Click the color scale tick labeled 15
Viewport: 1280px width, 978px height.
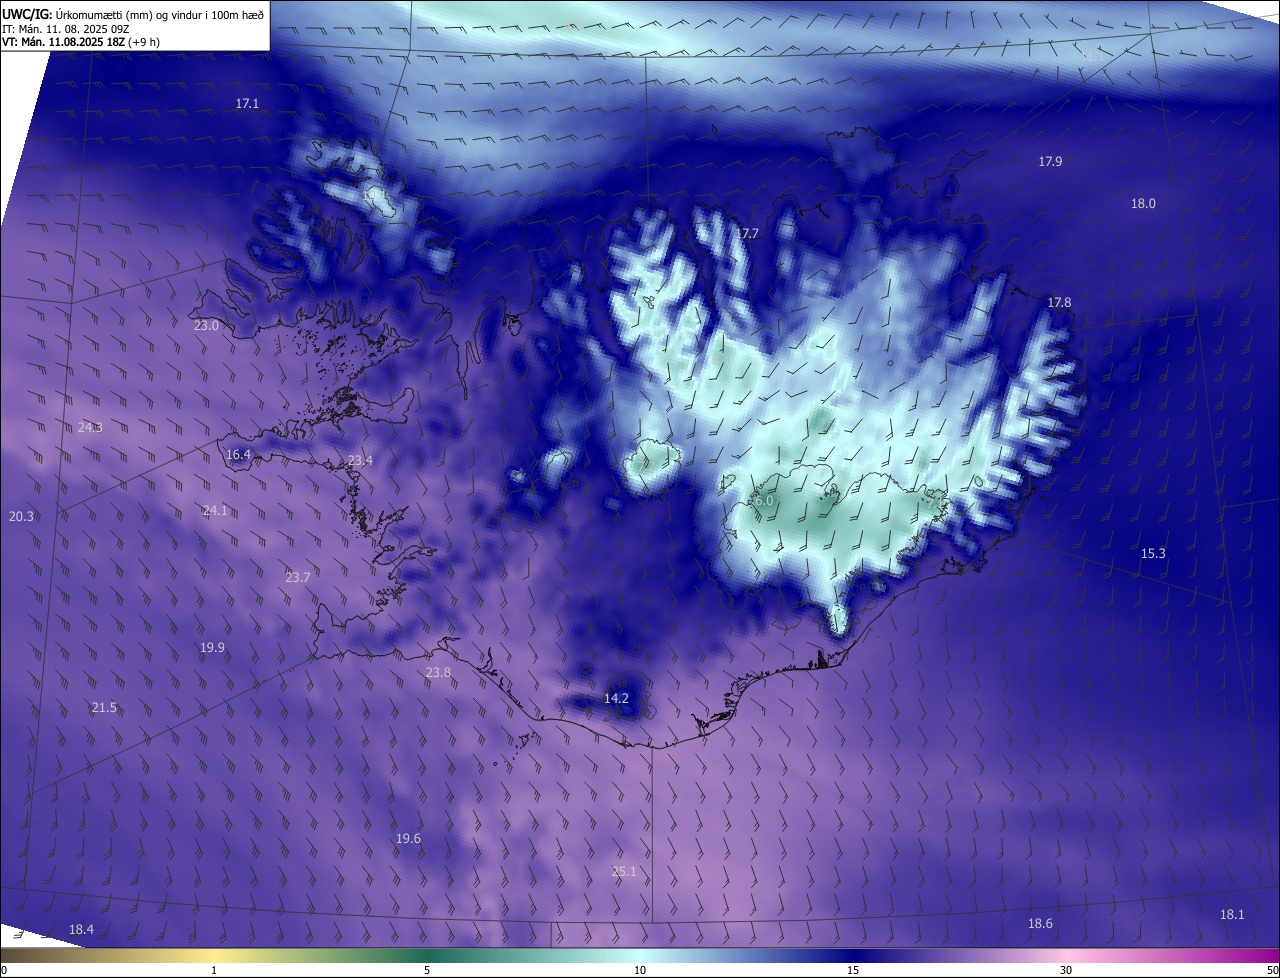click(x=853, y=970)
